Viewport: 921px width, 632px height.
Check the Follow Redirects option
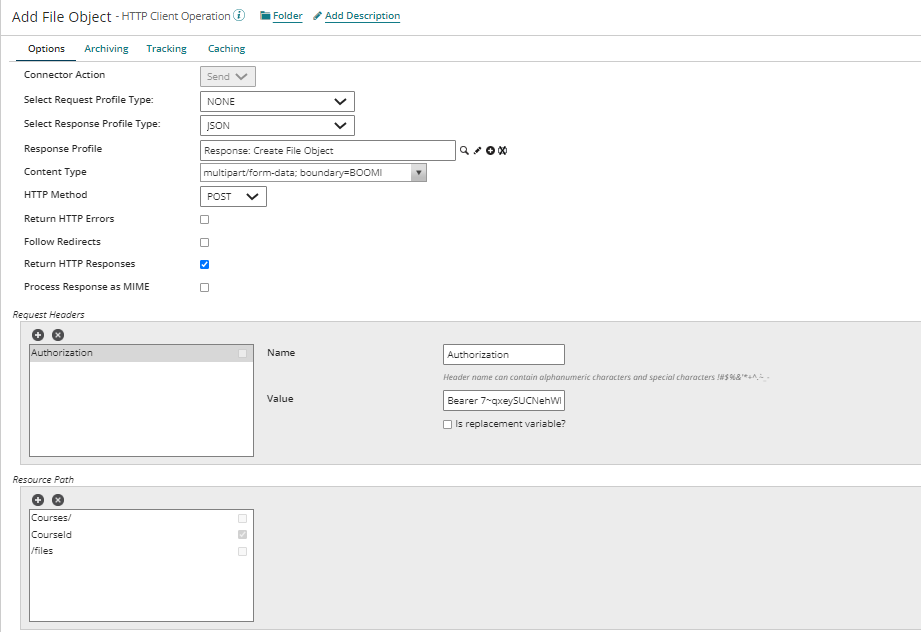pos(204,241)
